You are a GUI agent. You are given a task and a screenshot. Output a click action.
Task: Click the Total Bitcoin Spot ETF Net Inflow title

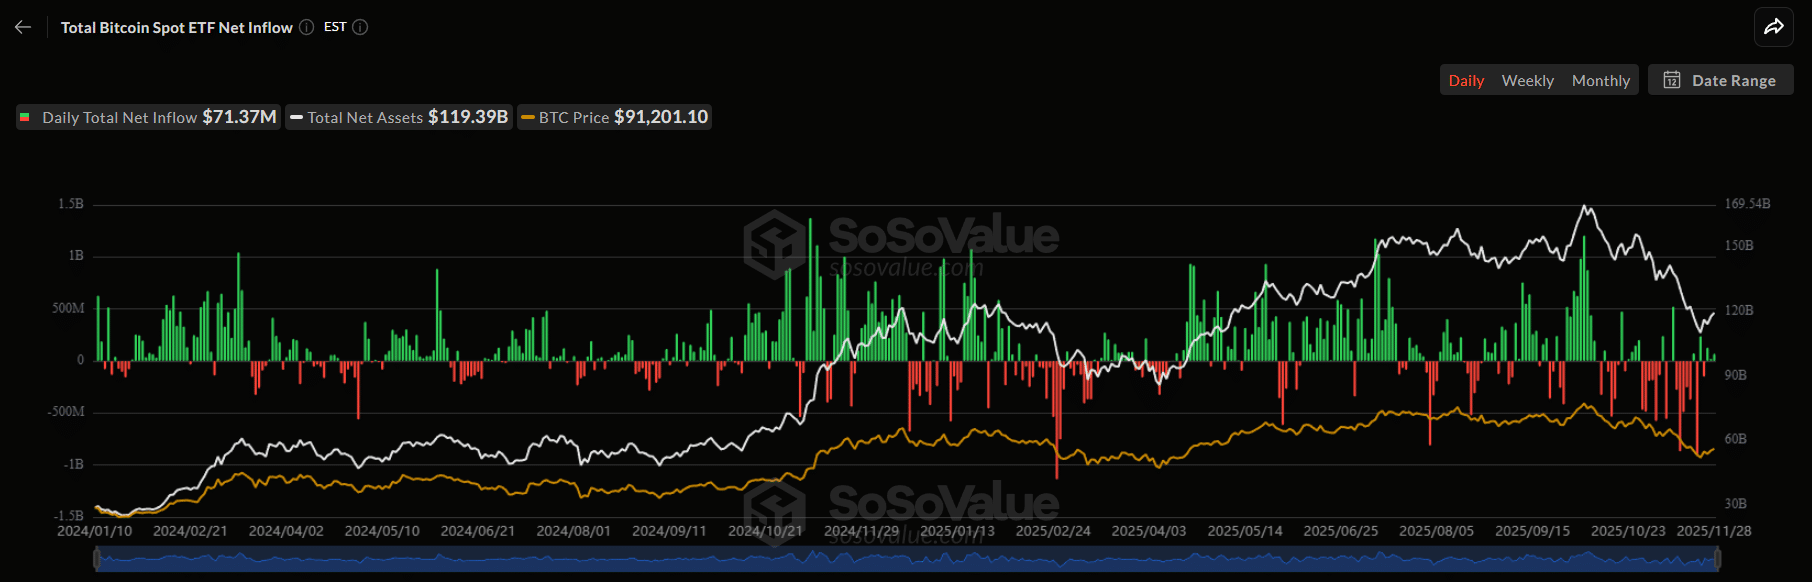(x=177, y=27)
